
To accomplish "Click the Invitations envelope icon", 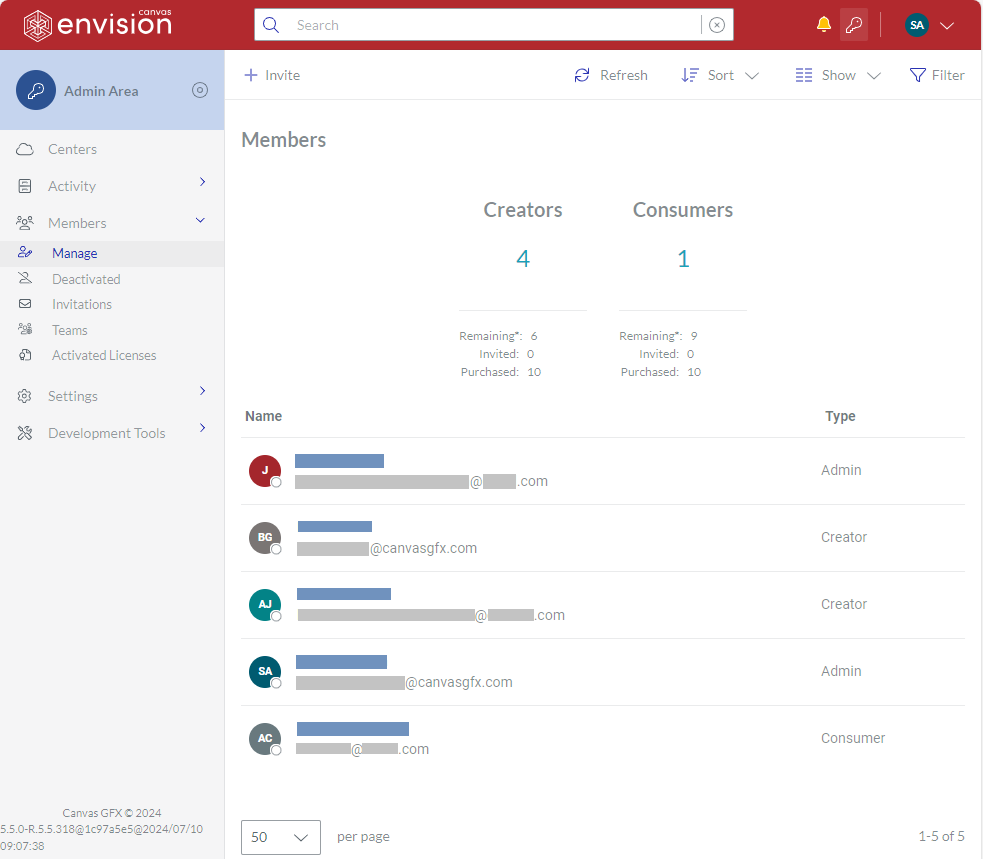I will (24, 303).
